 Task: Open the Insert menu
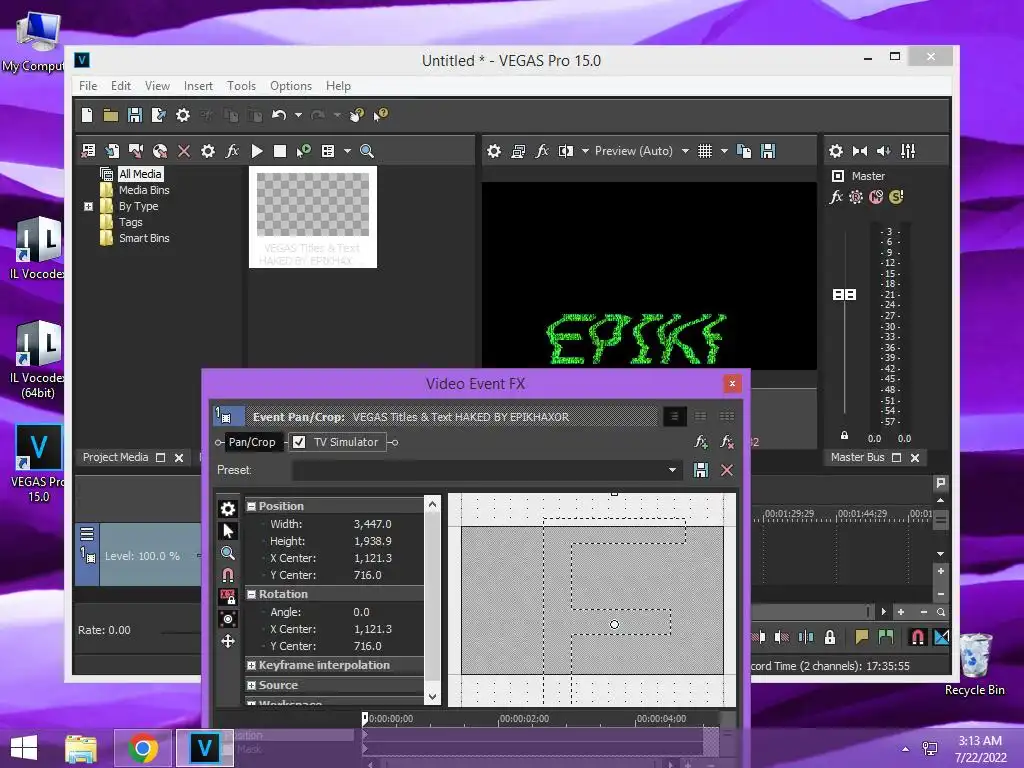(x=198, y=86)
